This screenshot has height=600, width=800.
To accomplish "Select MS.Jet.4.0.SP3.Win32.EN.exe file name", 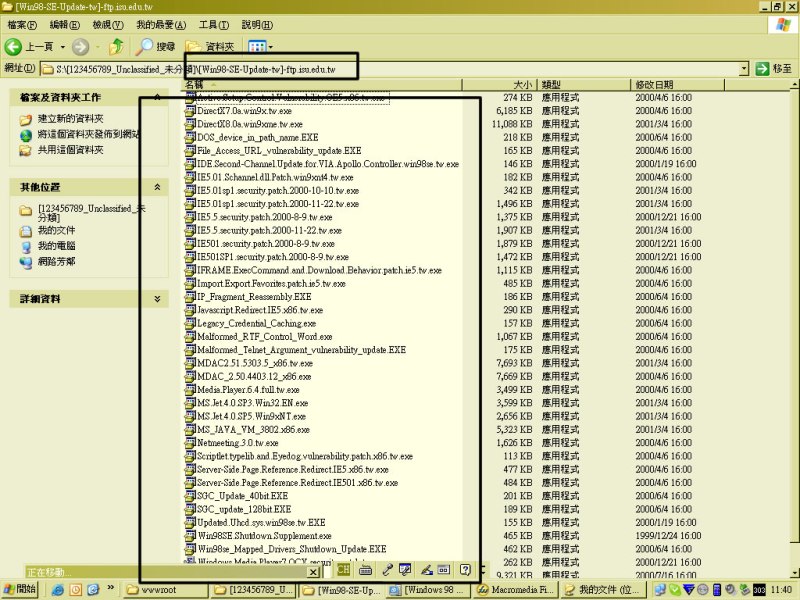I will pyautogui.click(x=253, y=403).
